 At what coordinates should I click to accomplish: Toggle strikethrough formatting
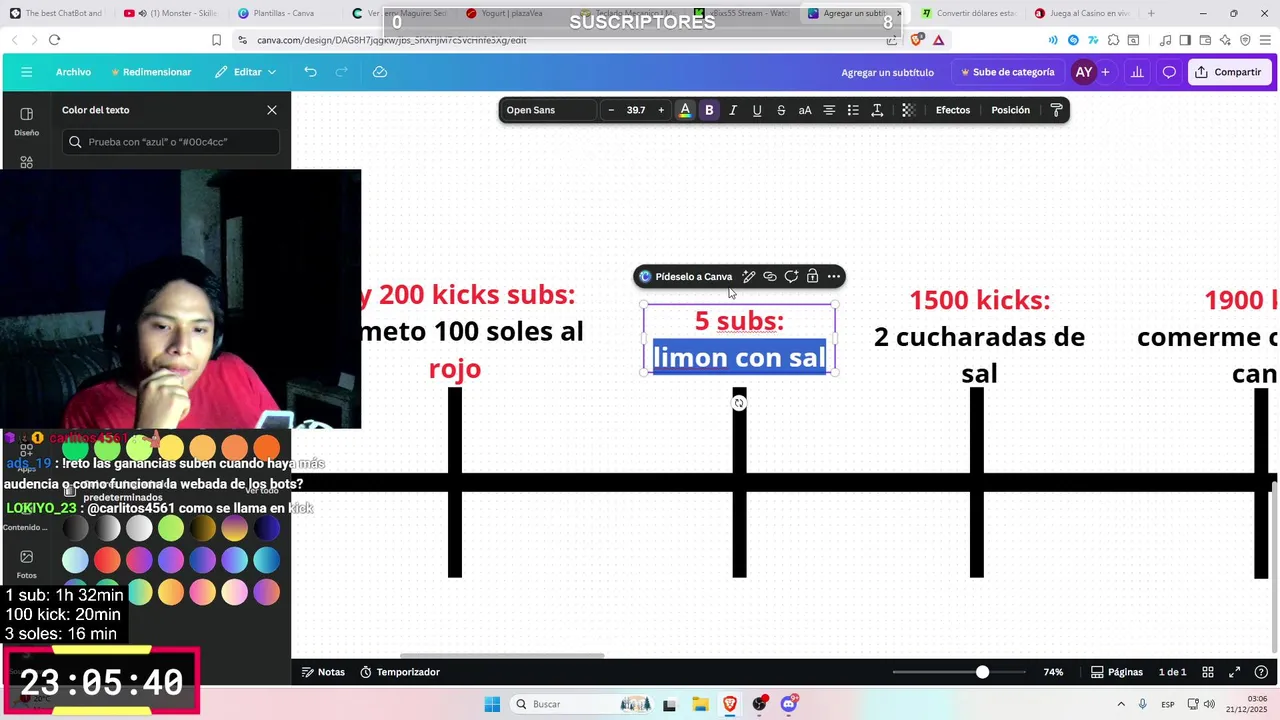[x=781, y=110]
